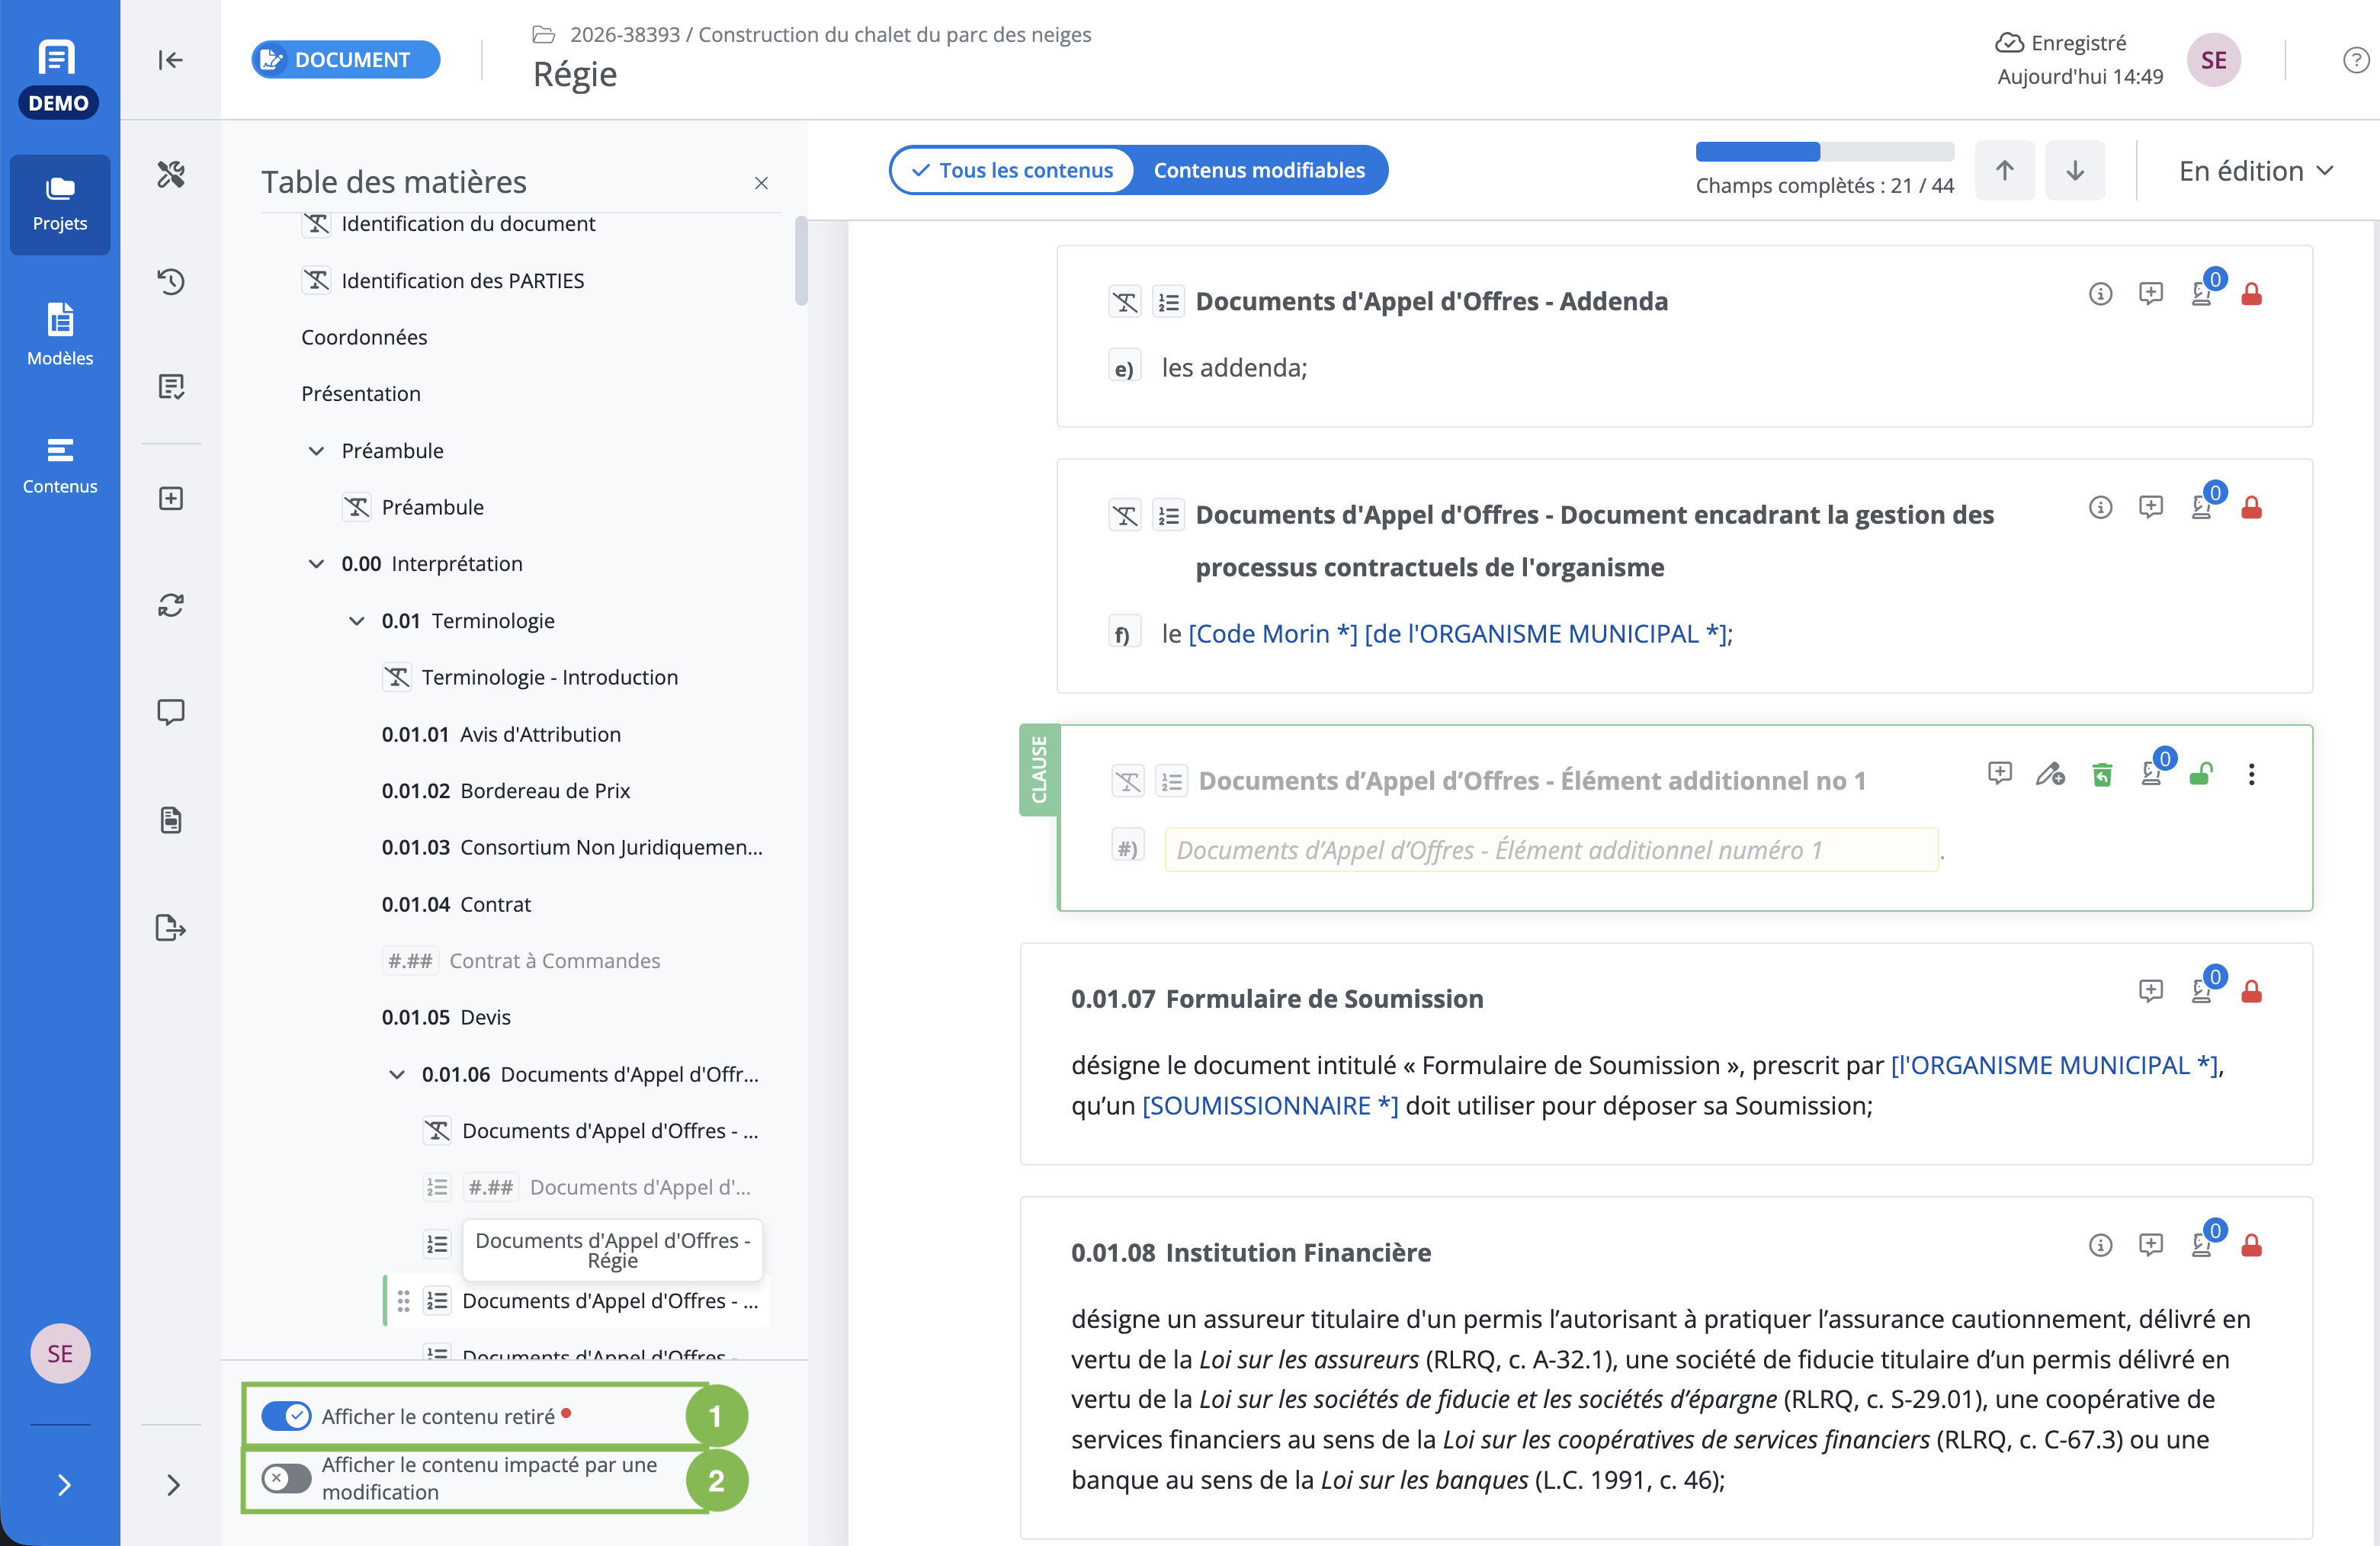
Task: Collapse the Préambule tree section
Action: pyautogui.click(x=316, y=451)
